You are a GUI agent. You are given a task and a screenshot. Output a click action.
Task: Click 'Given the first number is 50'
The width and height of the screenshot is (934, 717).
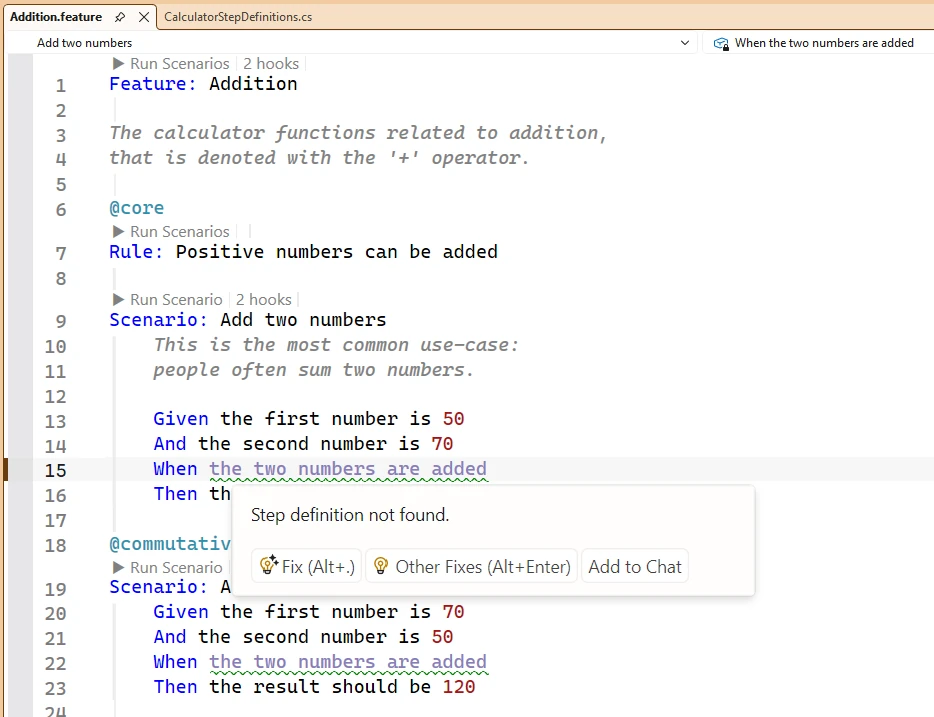(309, 419)
